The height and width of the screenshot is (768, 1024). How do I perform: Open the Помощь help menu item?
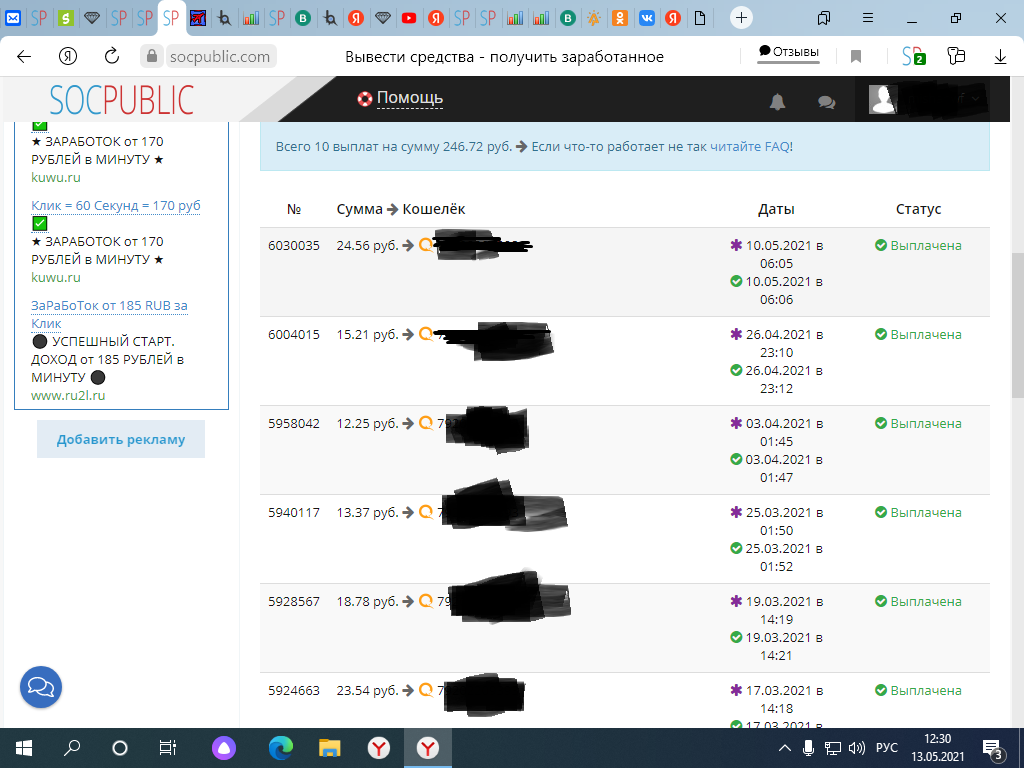[400, 98]
